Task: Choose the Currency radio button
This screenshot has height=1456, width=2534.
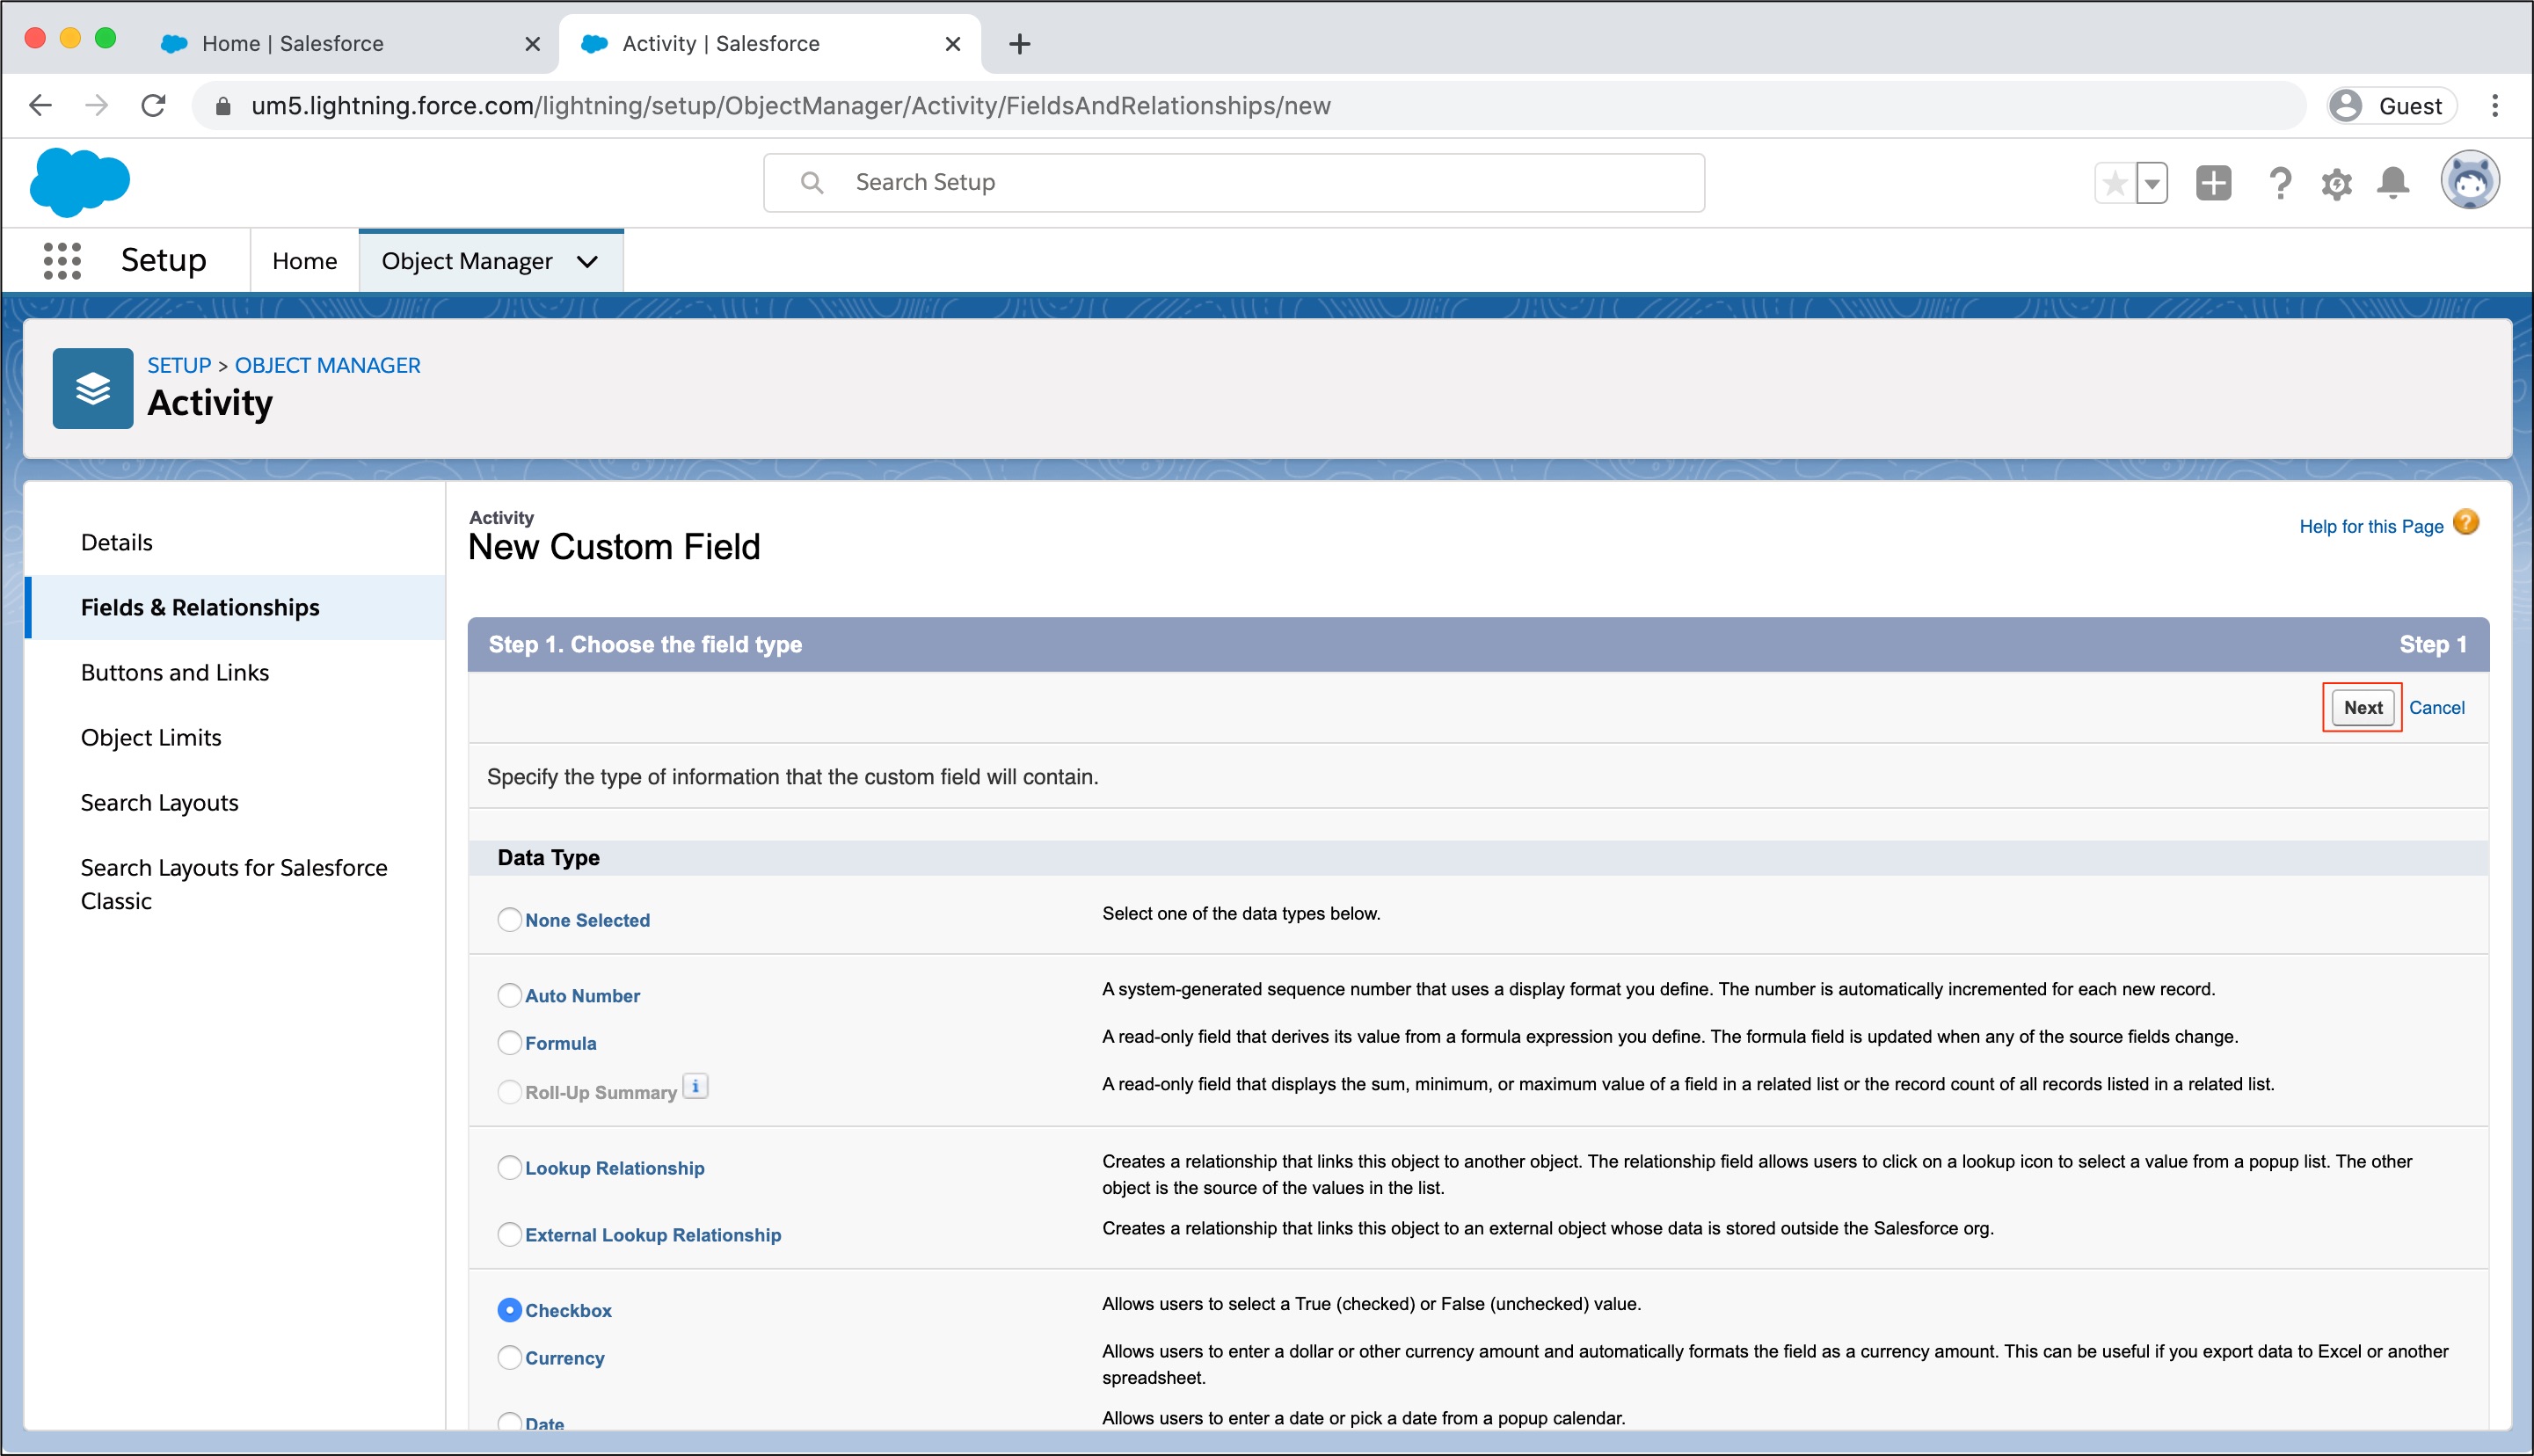Action: 510,1357
